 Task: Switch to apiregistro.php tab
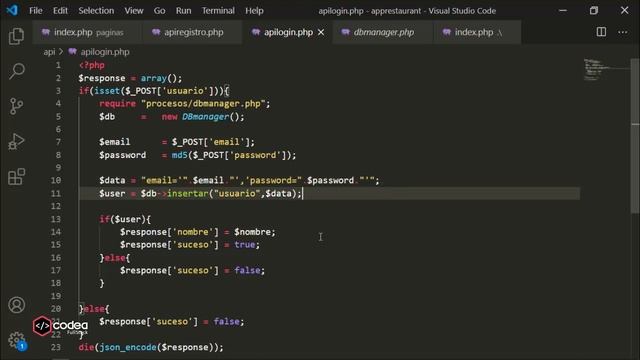coord(192,32)
